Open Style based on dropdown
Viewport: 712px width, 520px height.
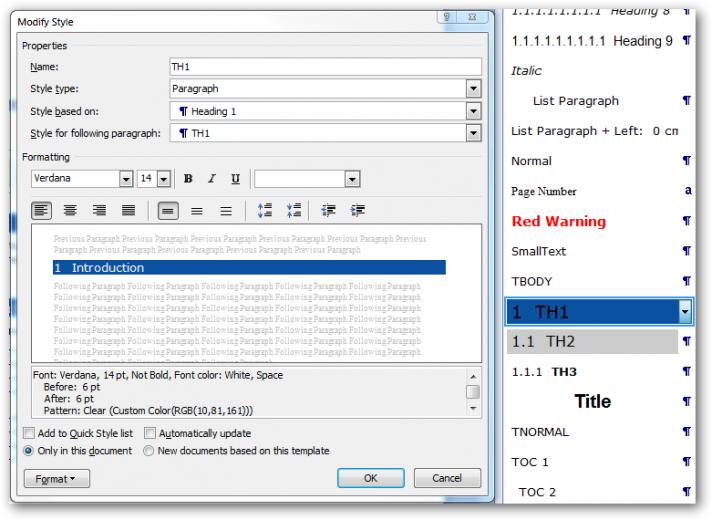473,111
